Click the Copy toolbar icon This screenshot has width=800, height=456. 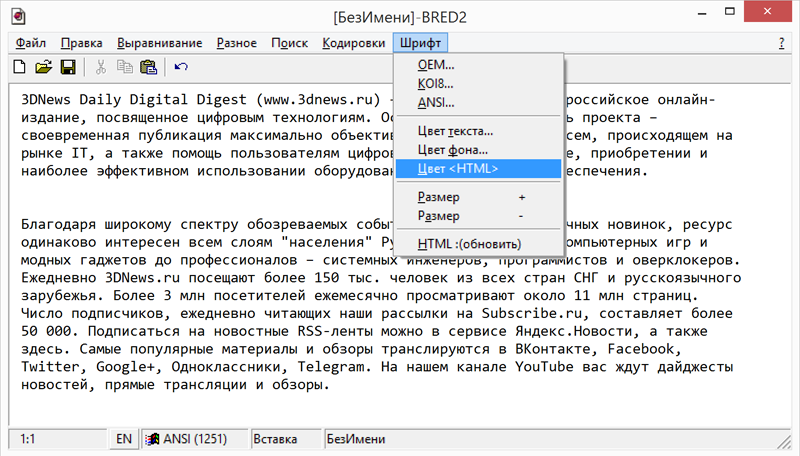124,67
